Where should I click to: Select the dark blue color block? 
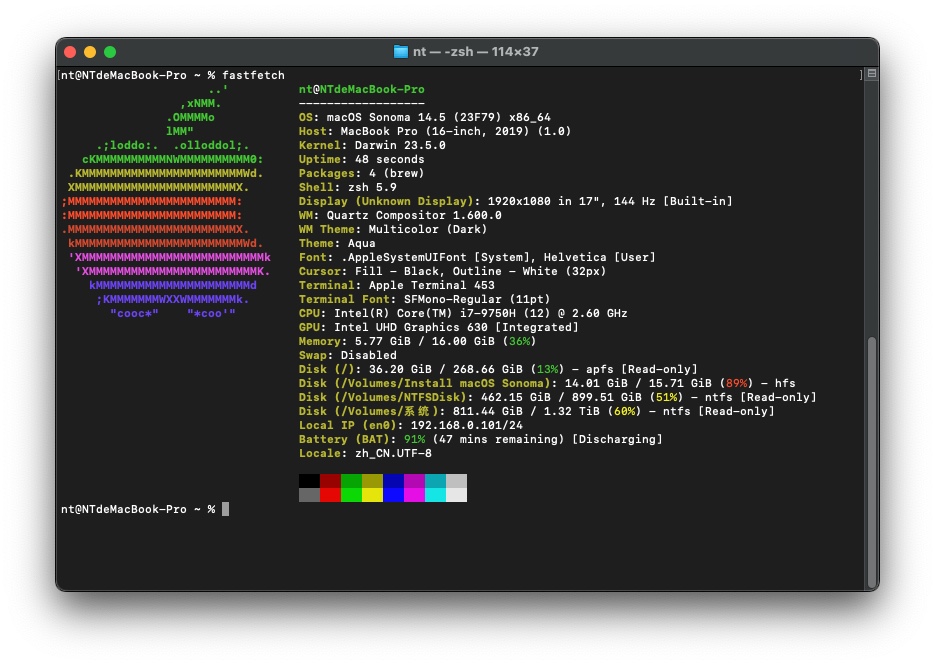(x=393, y=481)
